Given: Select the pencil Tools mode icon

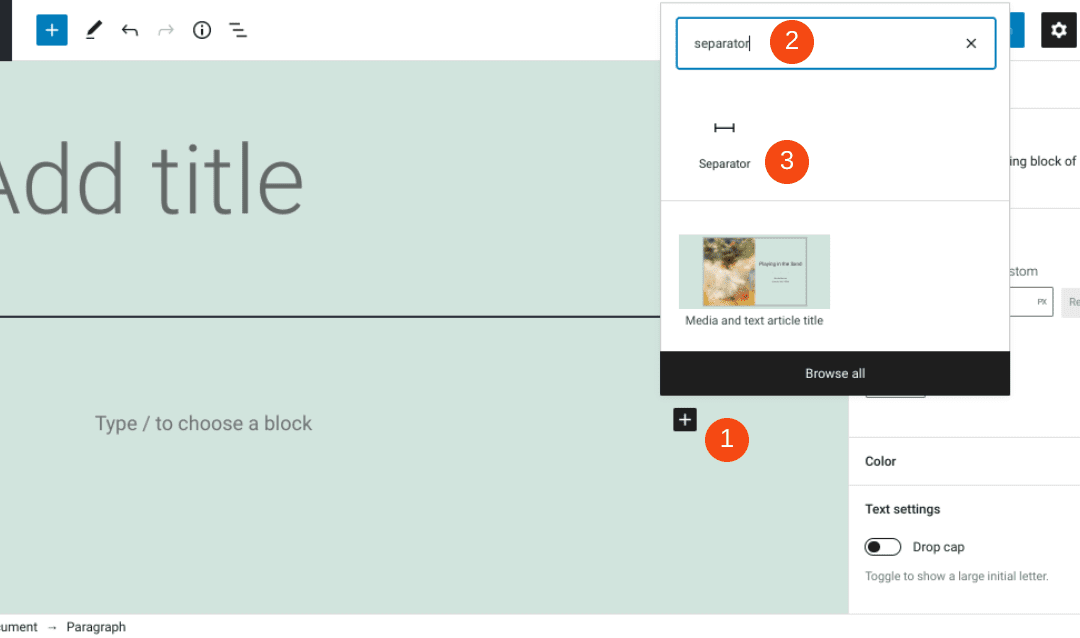Looking at the screenshot, I should point(93,30).
